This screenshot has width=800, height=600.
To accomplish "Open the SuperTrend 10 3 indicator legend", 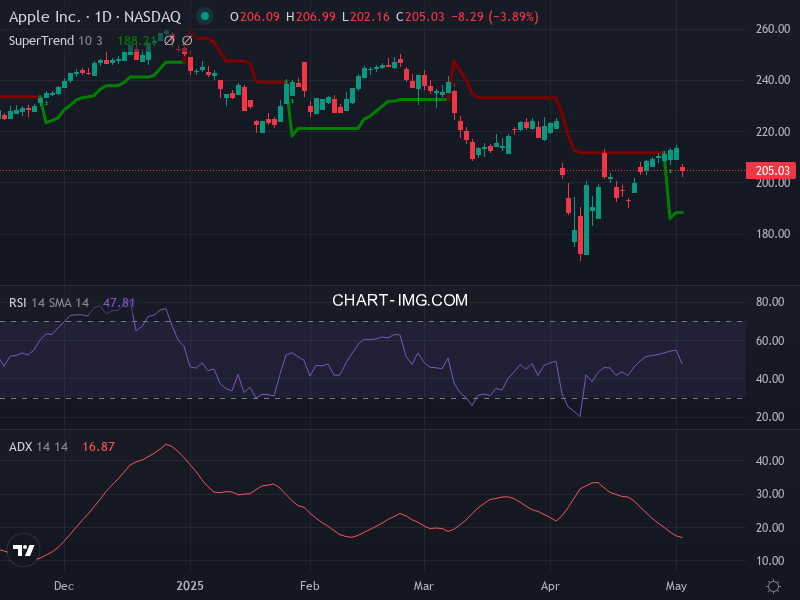I will [56, 40].
